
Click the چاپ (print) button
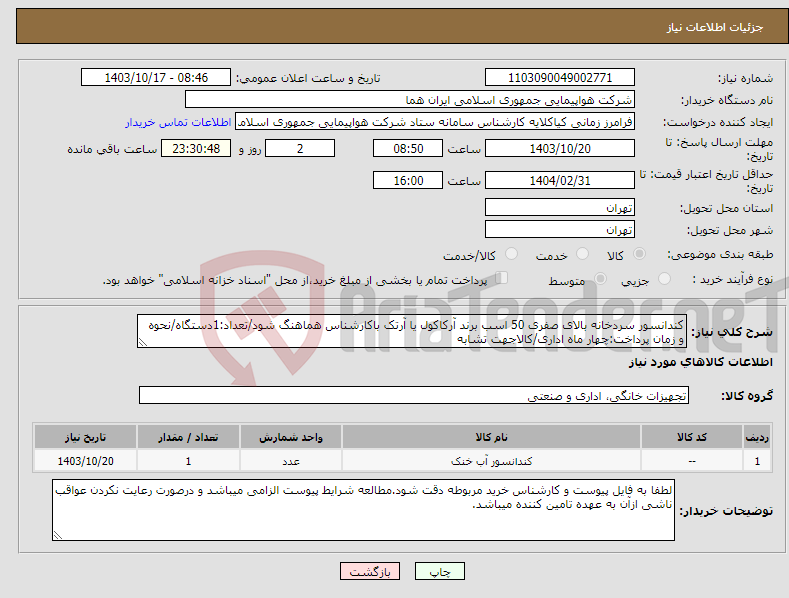(x=439, y=571)
